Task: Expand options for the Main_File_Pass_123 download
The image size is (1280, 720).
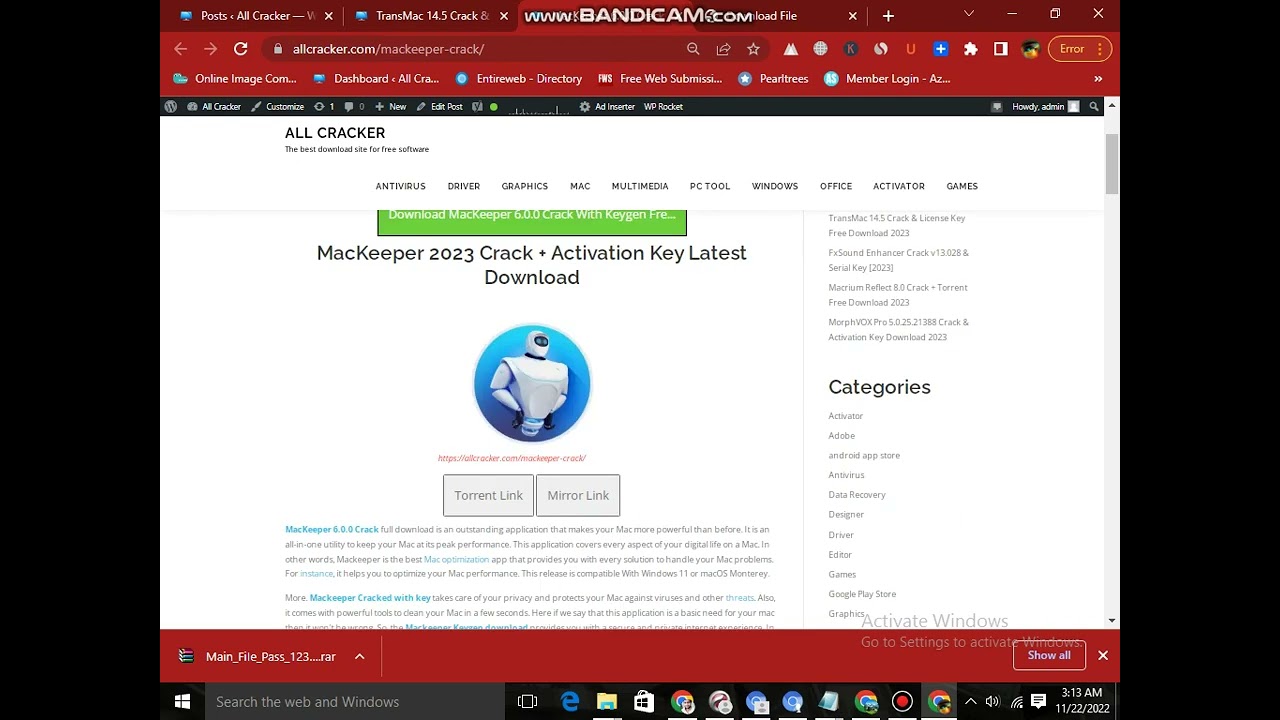Action: tap(359, 656)
